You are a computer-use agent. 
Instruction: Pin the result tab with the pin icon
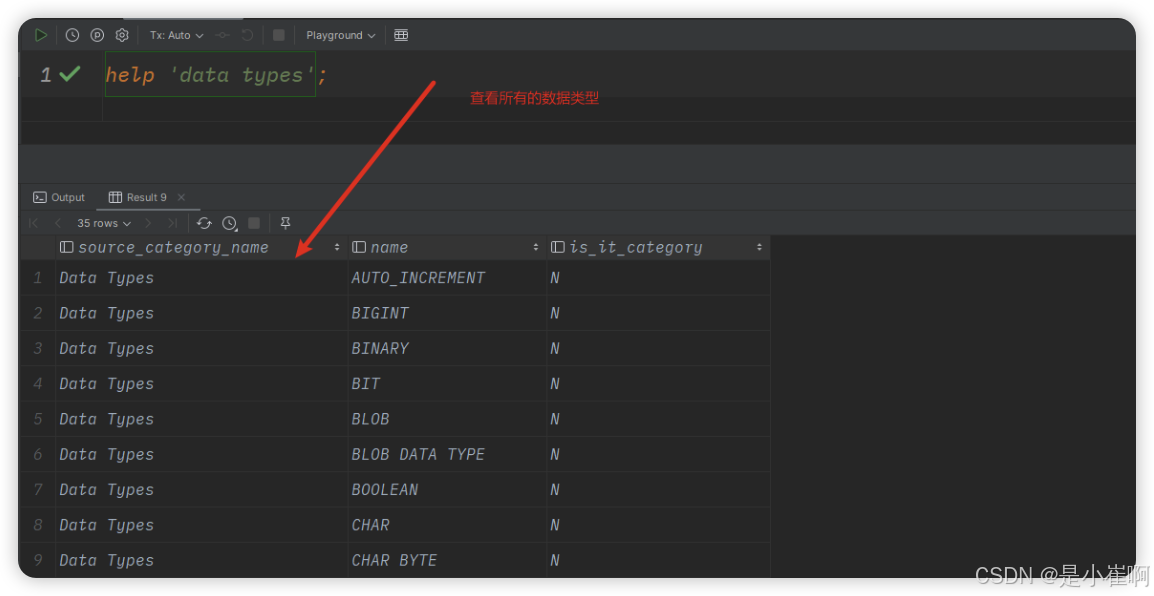pyautogui.click(x=286, y=223)
